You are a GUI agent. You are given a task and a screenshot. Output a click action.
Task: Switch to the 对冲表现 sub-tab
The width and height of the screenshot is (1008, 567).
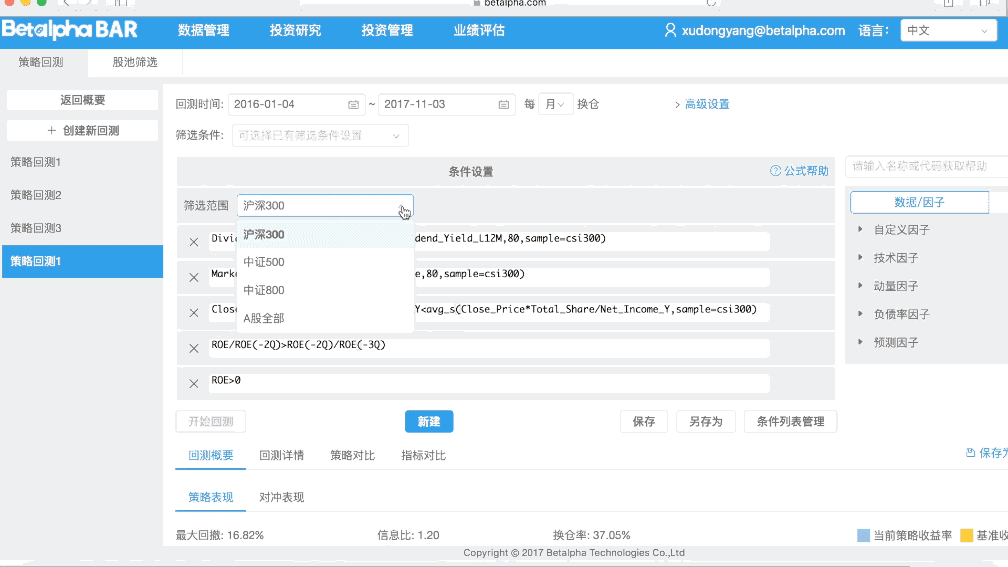click(282, 497)
